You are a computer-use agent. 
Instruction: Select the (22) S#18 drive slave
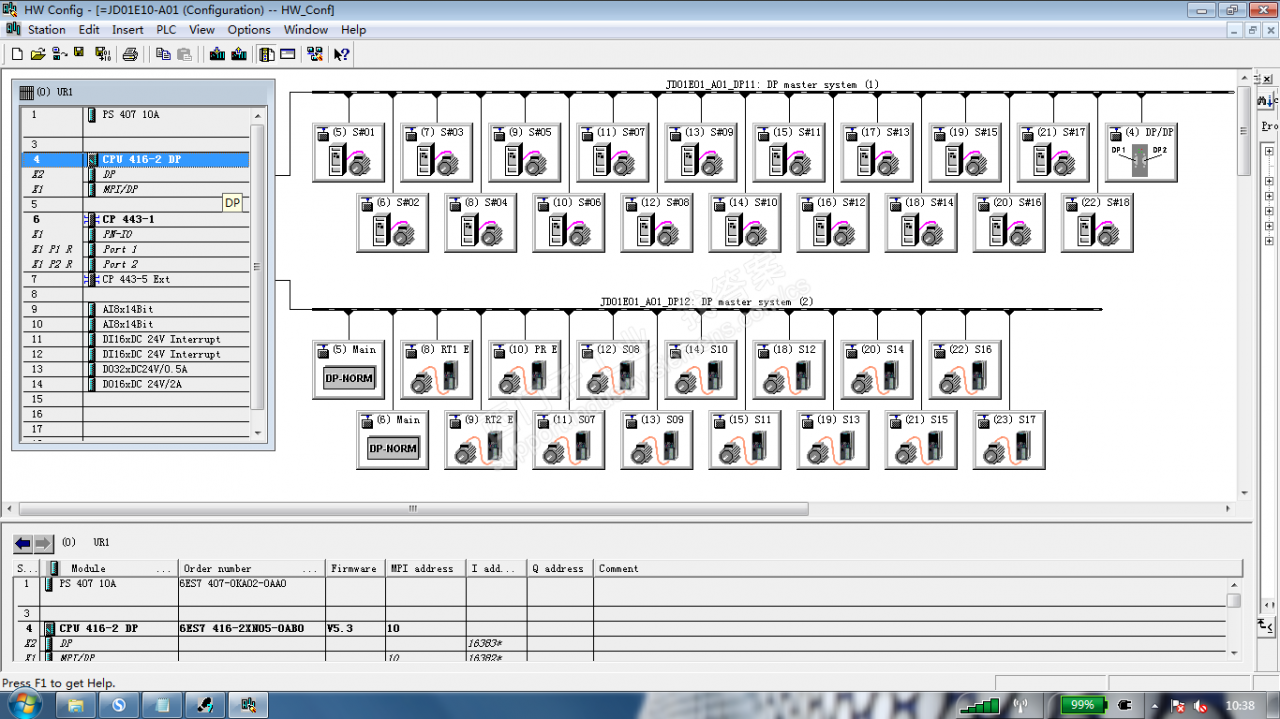[x=1097, y=222]
